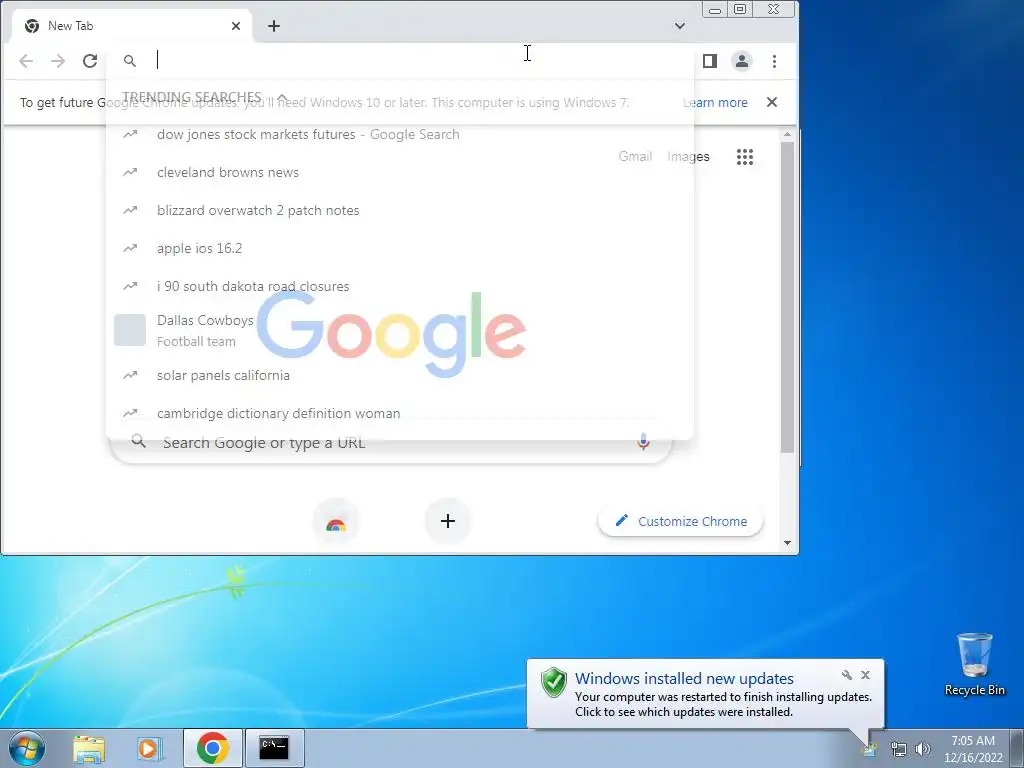Image resolution: width=1024 pixels, height=768 pixels.
Task: Open the Web Store shortcut tile
Action: [336, 521]
